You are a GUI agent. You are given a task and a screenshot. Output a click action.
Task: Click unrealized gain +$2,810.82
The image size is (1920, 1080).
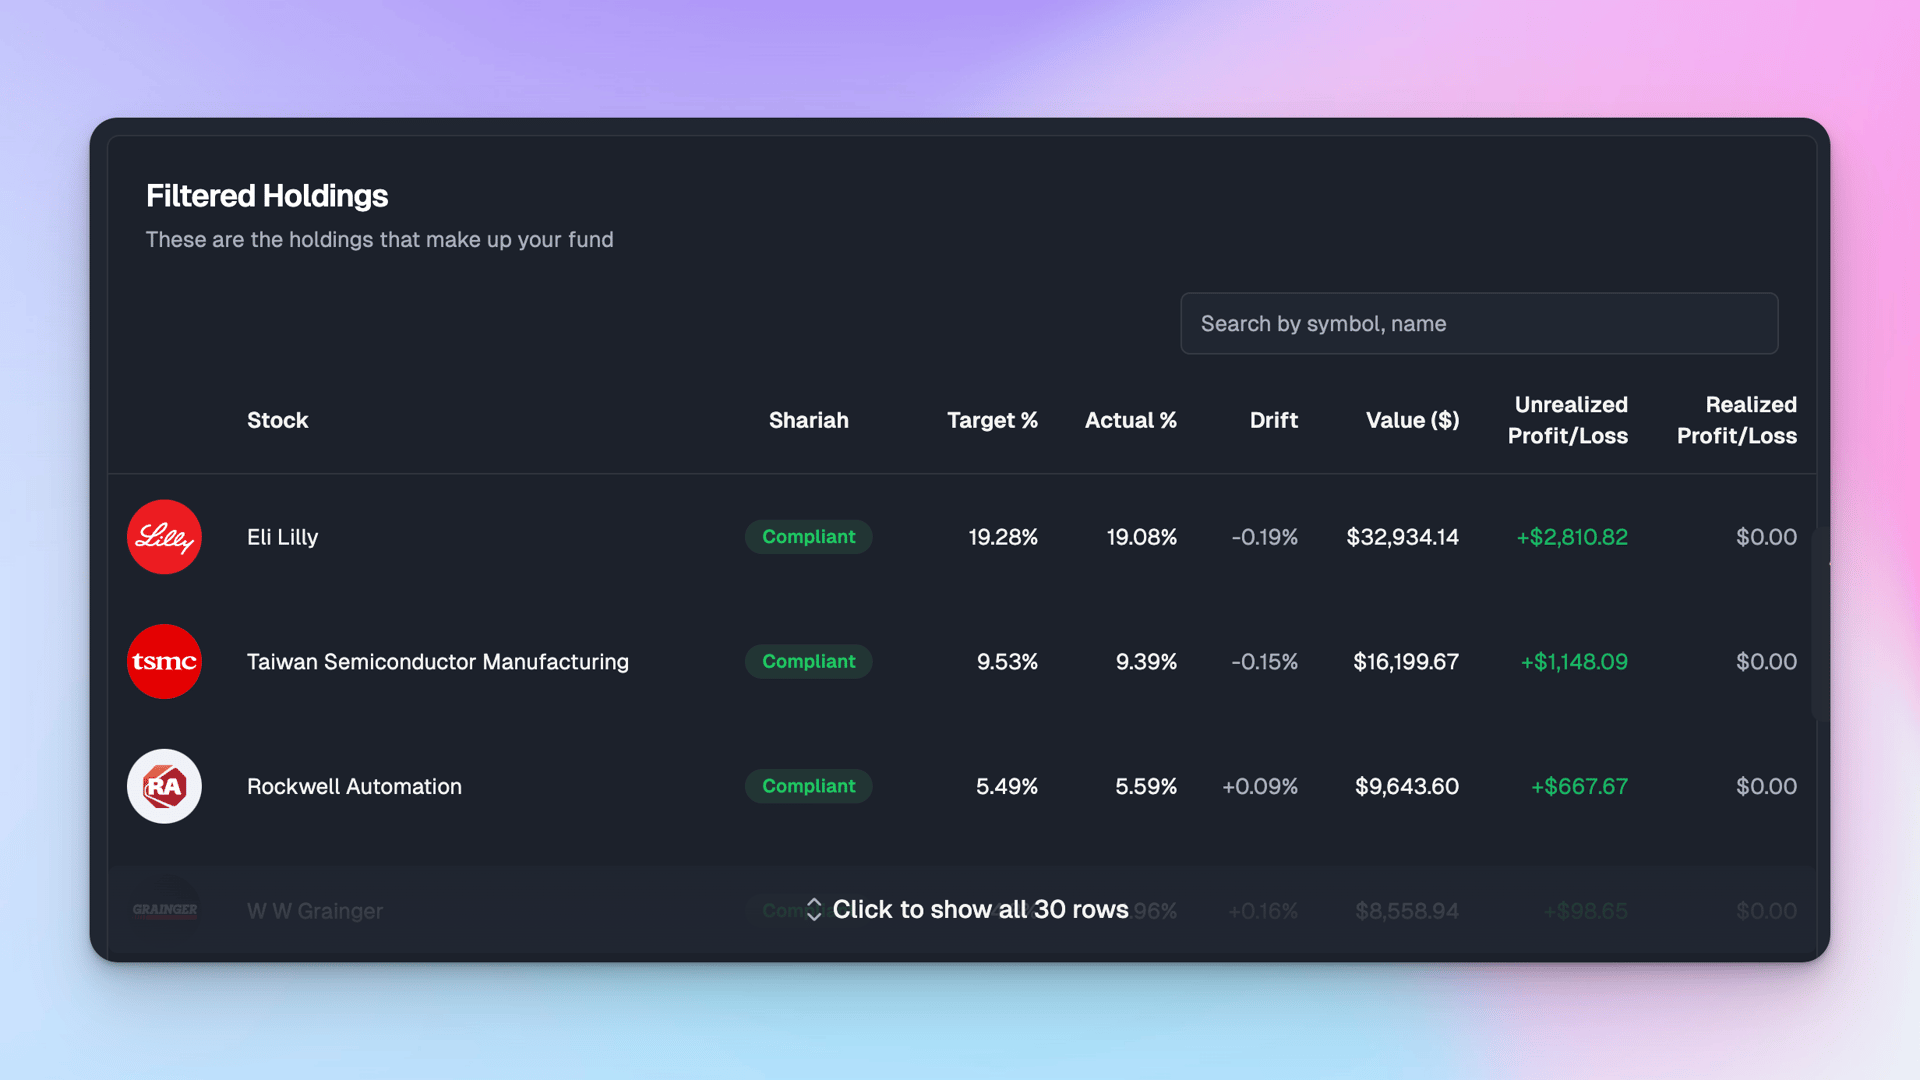point(1572,537)
